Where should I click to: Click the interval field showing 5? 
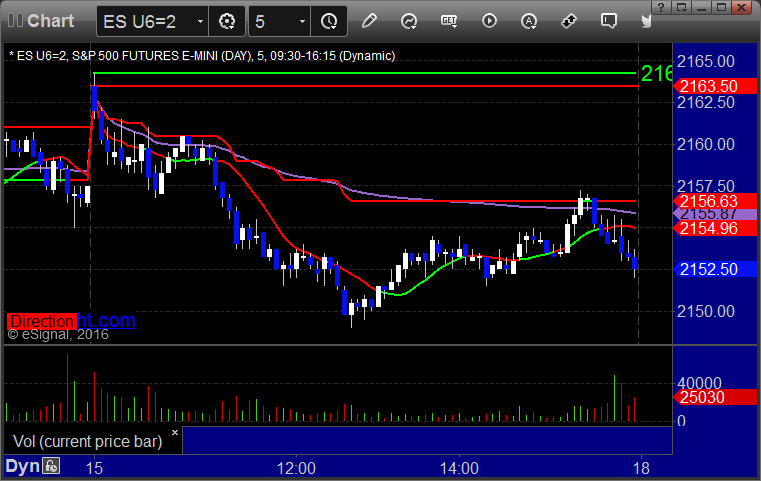coord(279,21)
